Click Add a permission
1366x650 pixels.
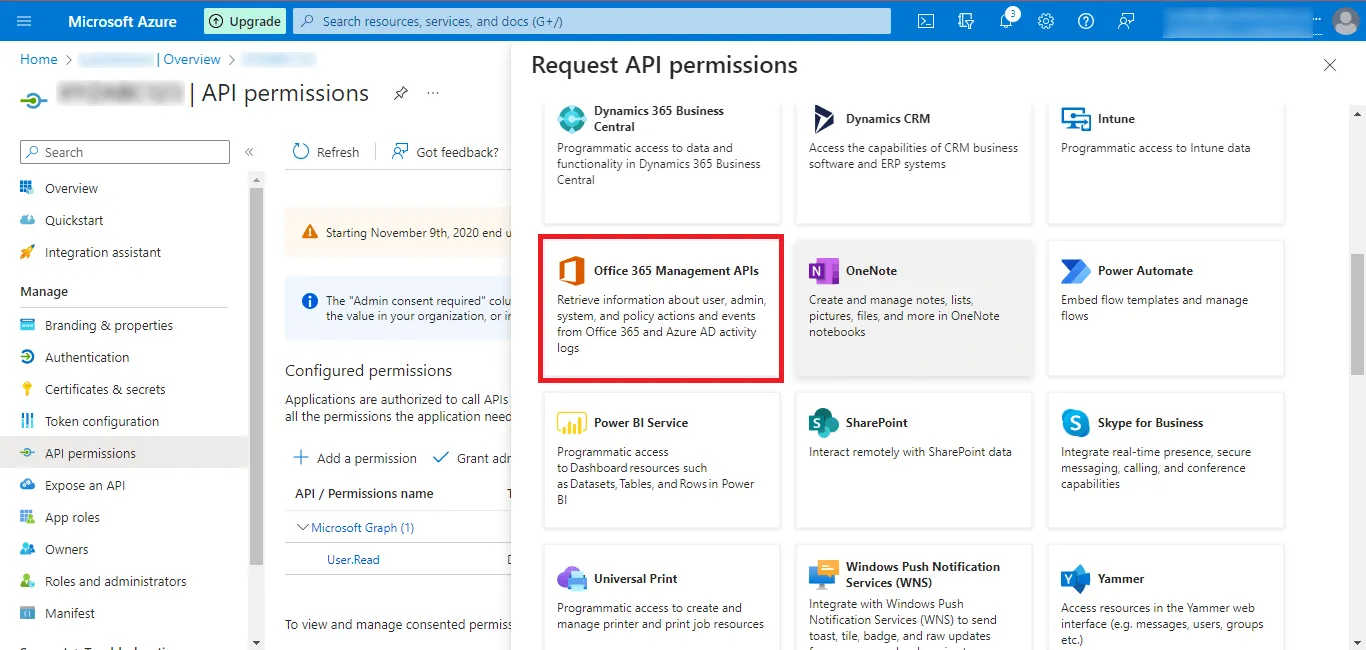(x=355, y=458)
